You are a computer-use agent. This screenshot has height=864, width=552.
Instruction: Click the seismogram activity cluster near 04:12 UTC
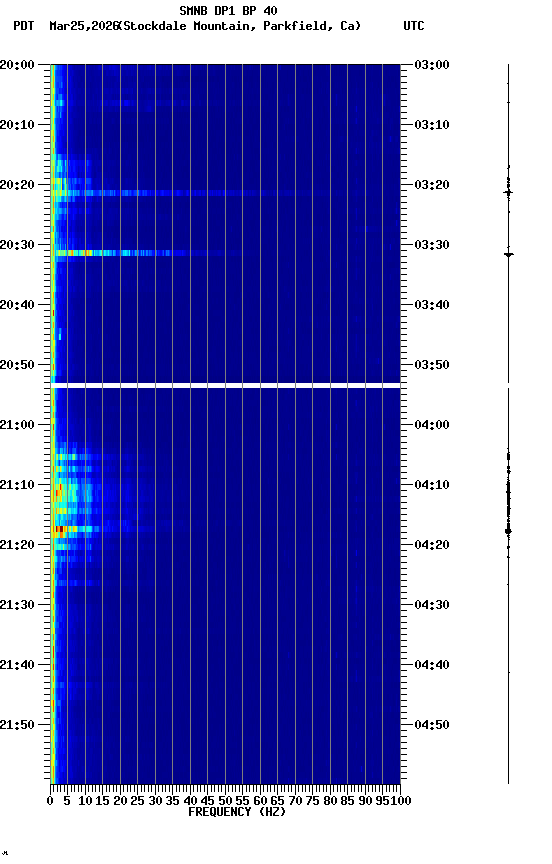pyautogui.click(x=508, y=499)
